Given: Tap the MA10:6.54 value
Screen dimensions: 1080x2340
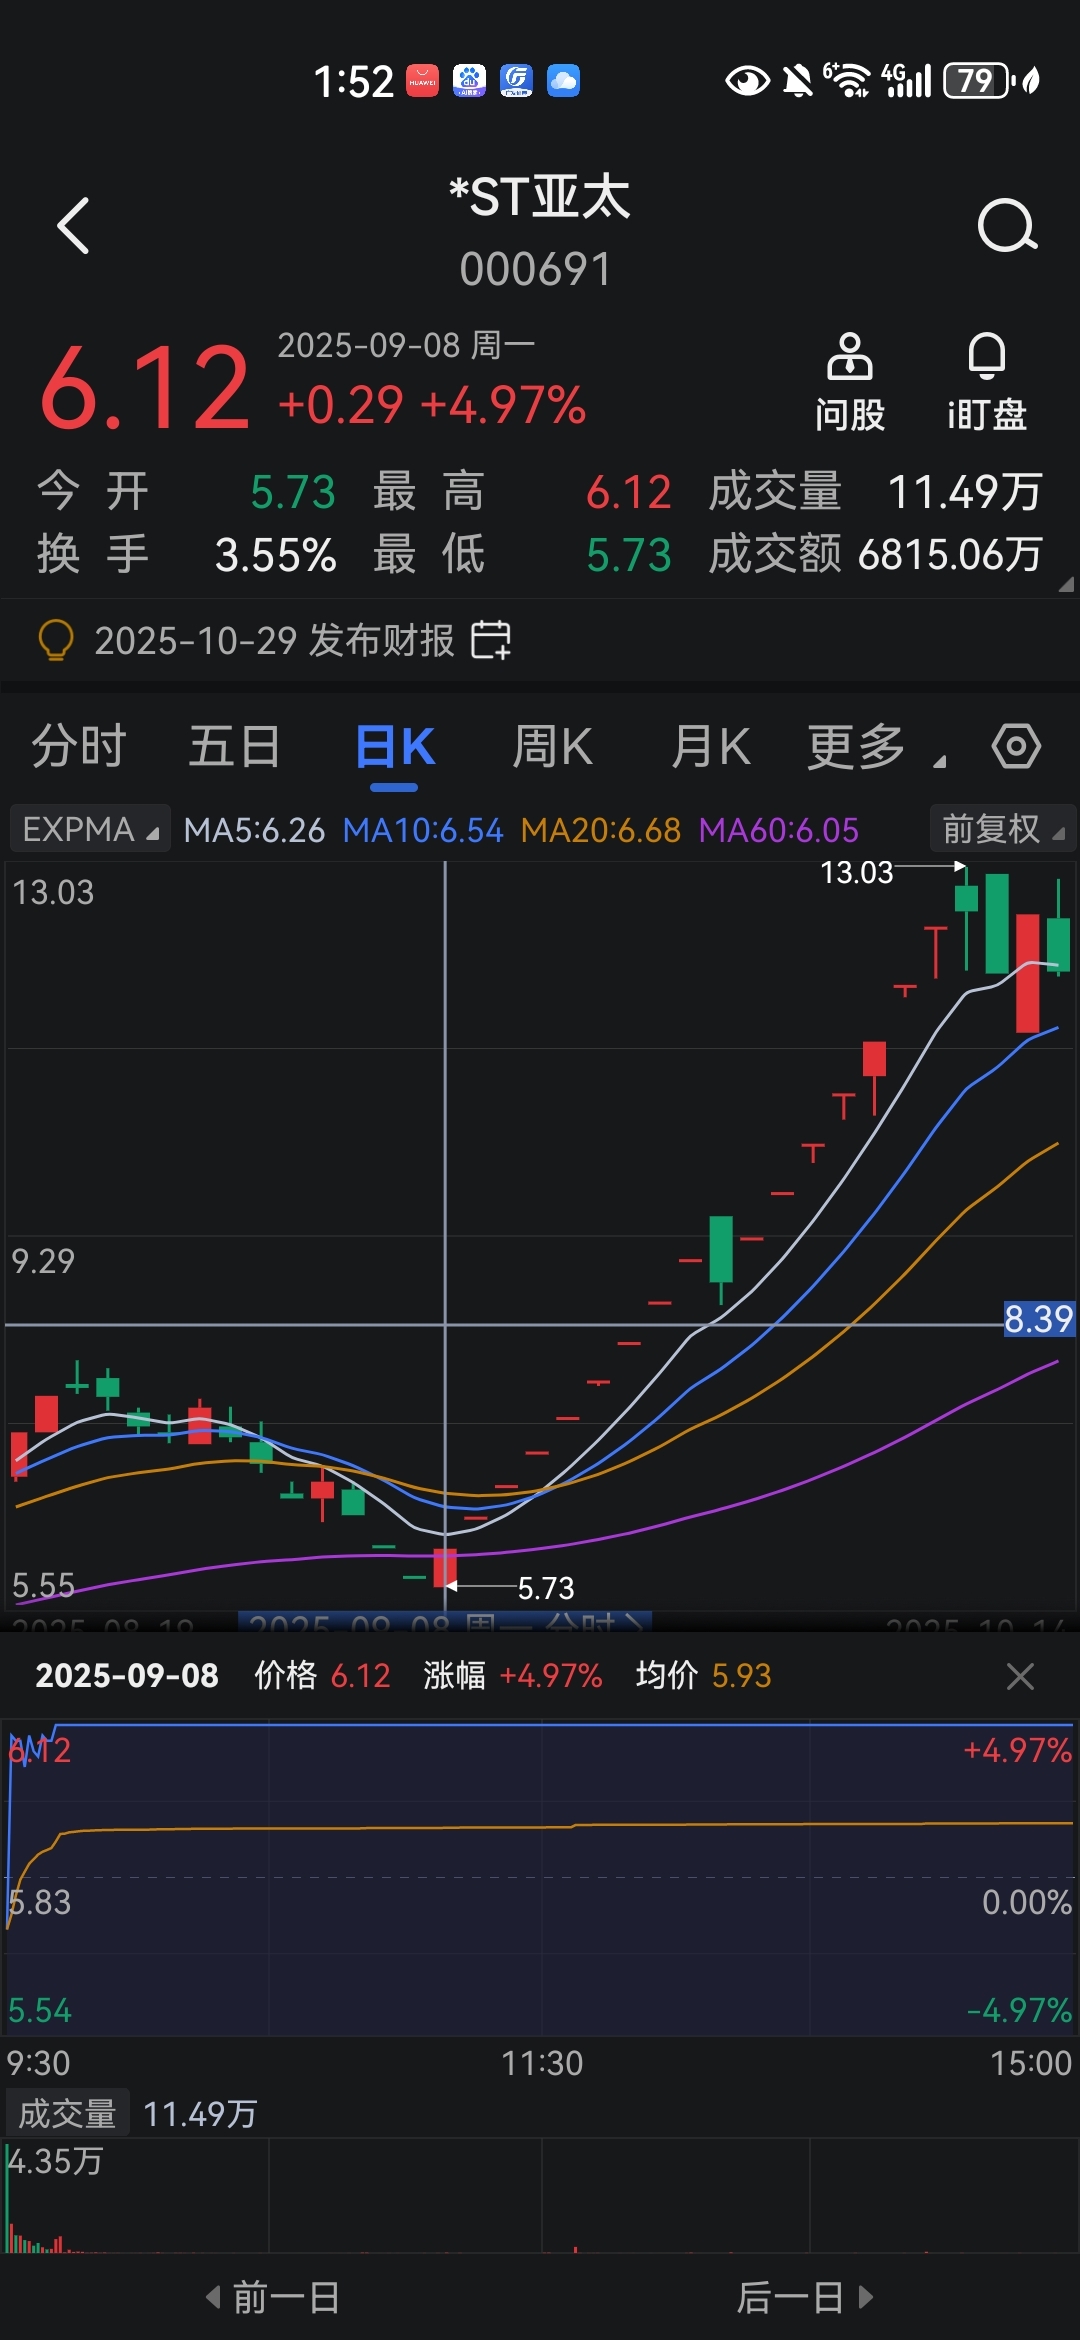Looking at the screenshot, I should tap(423, 830).
